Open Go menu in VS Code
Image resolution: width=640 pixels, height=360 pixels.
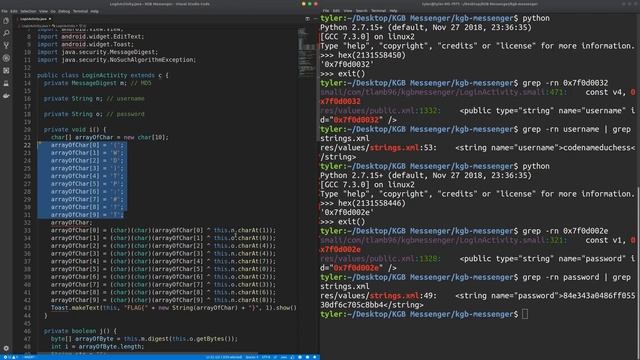click(53, 11)
